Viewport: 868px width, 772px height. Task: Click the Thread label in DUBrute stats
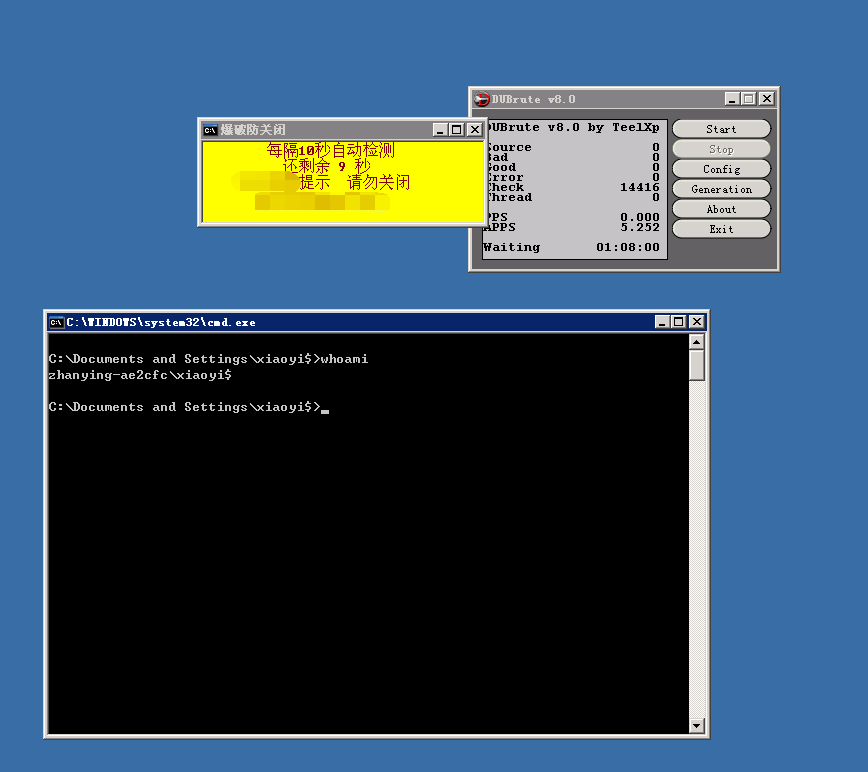509,197
